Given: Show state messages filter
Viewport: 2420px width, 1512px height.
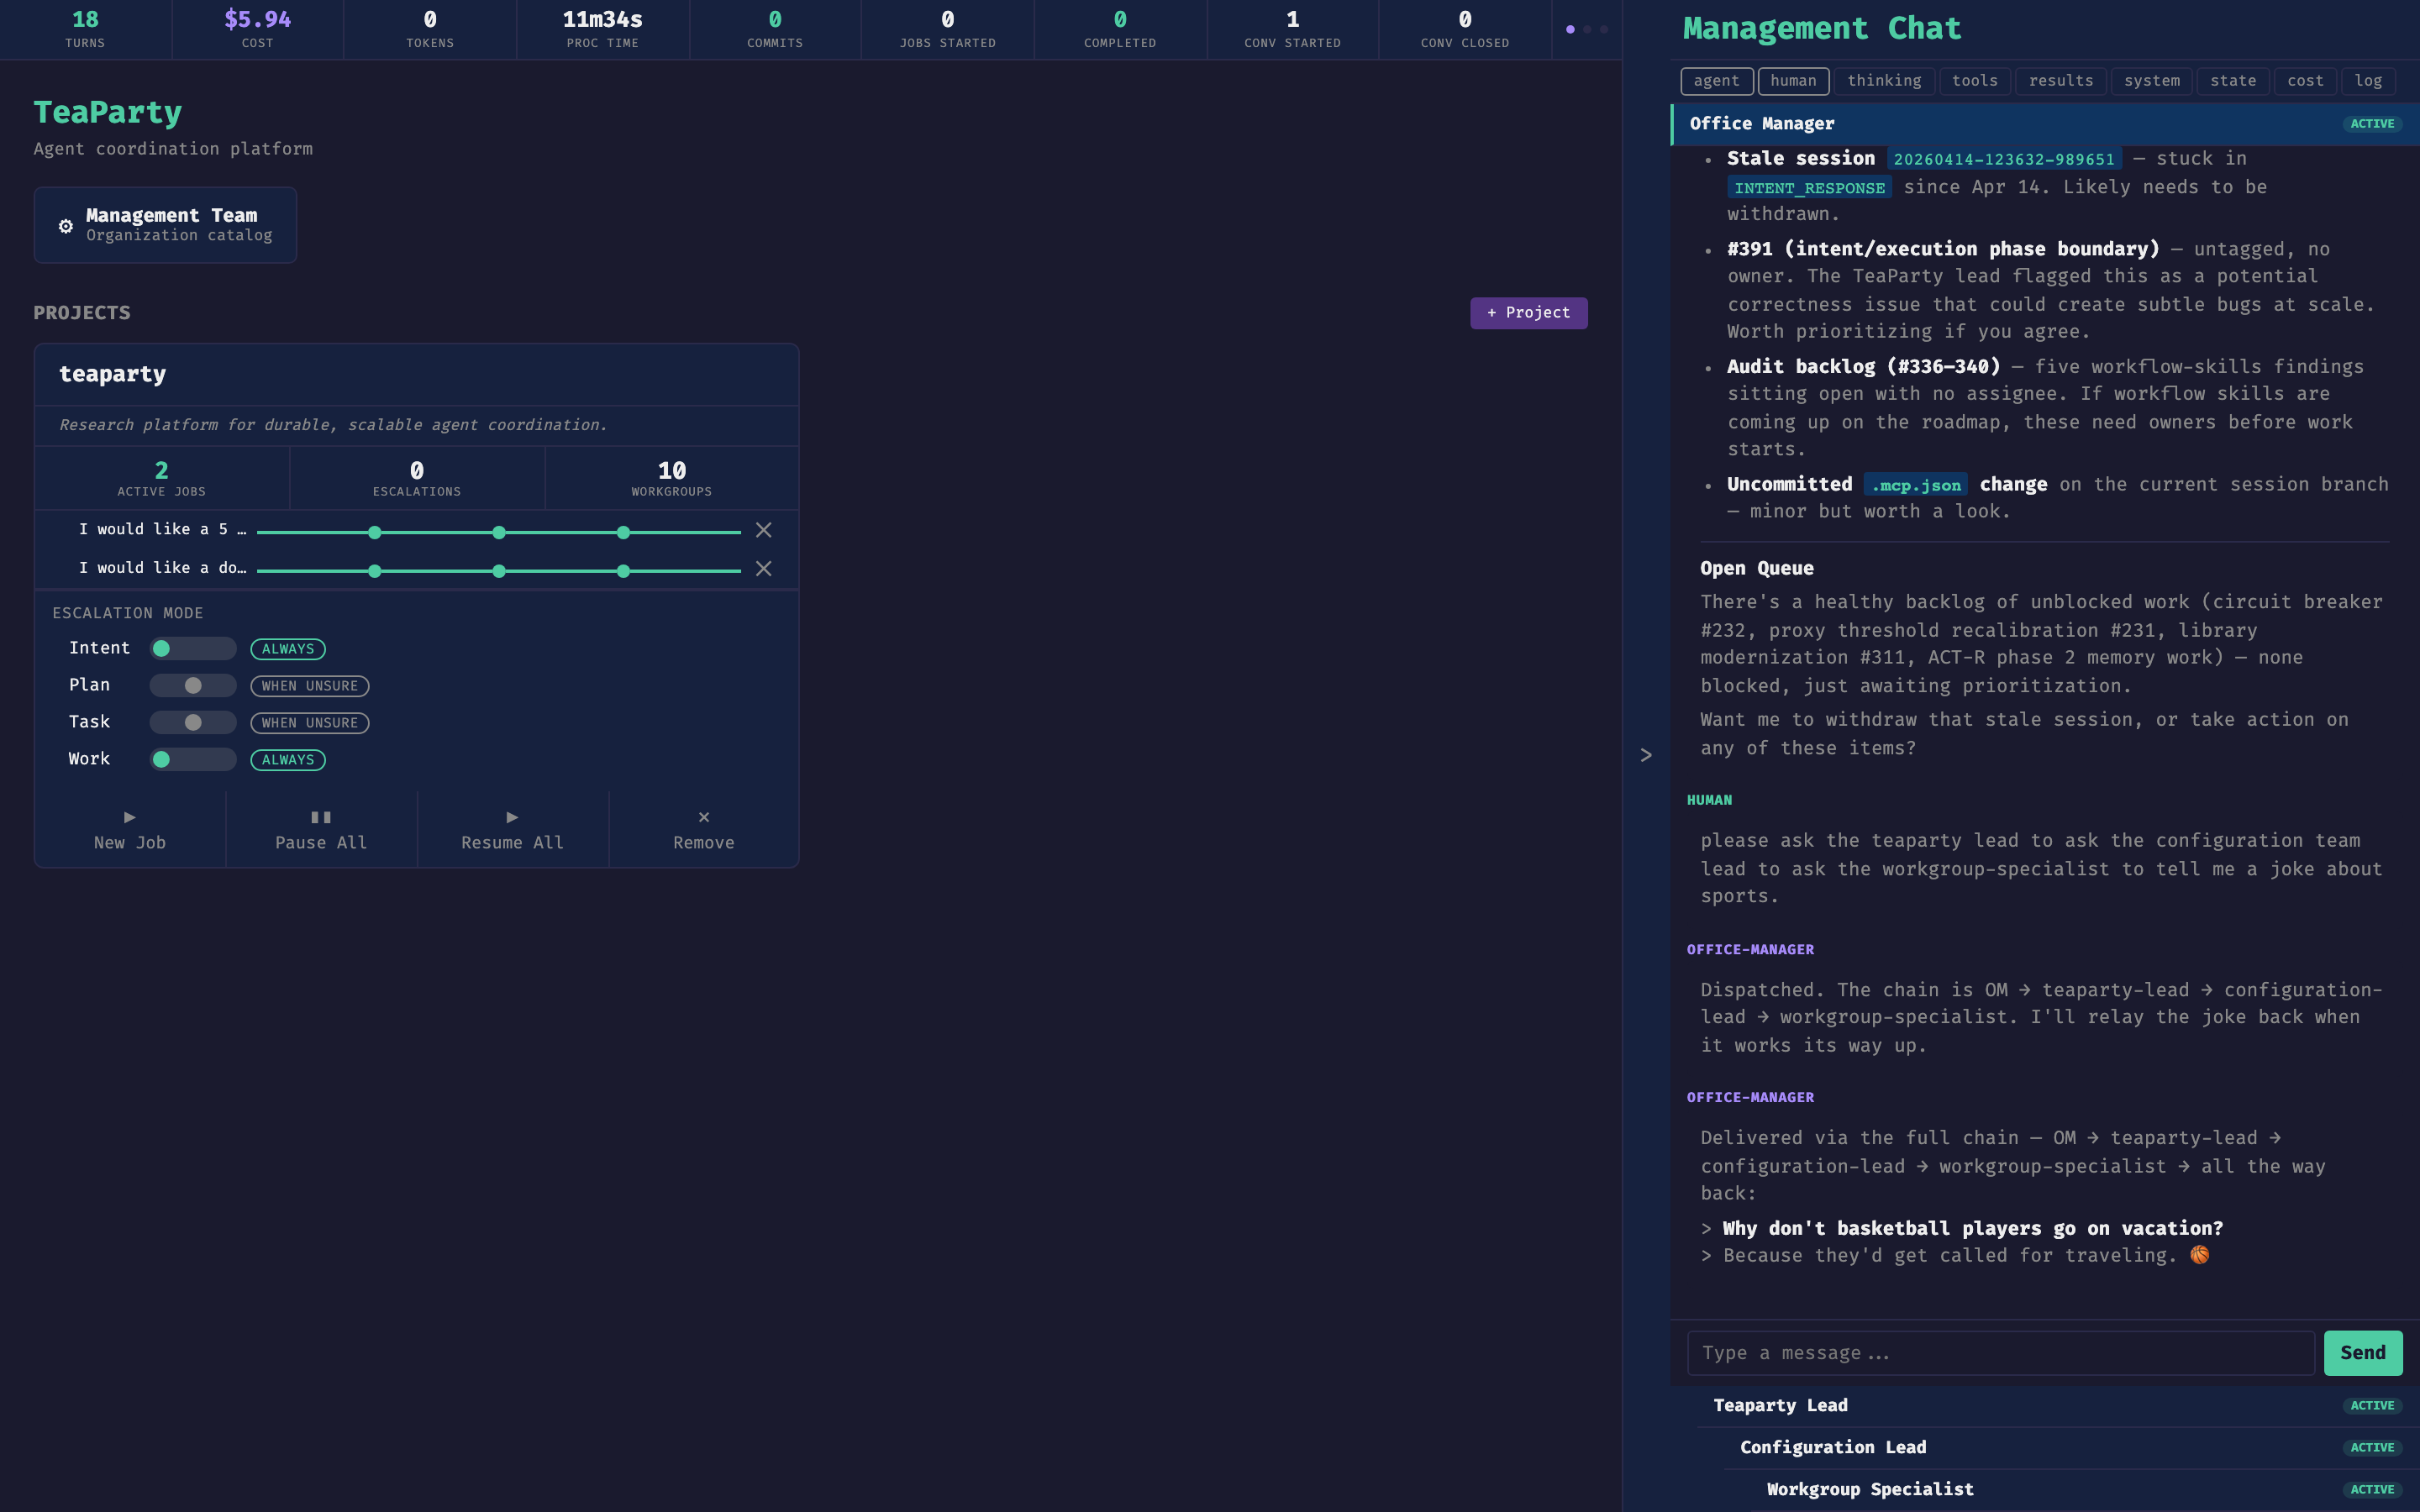Looking at the screenshot, I should 2233,81.
